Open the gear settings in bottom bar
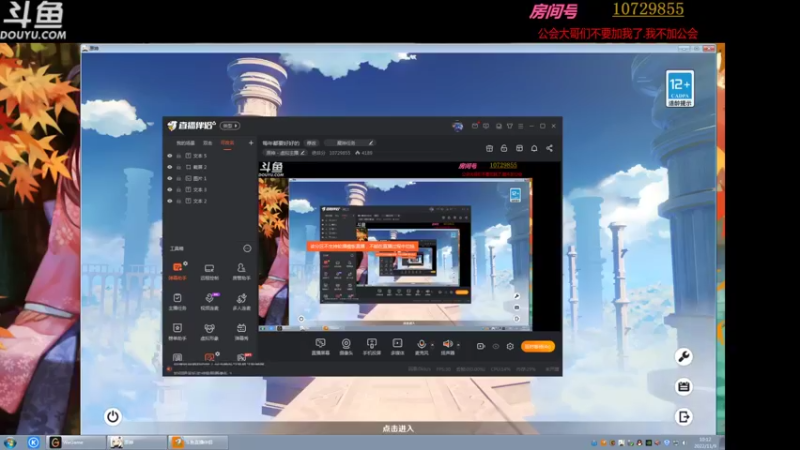The width and height of the screenshot is (800, 450). pyautogui.click(x=510, y=346)
